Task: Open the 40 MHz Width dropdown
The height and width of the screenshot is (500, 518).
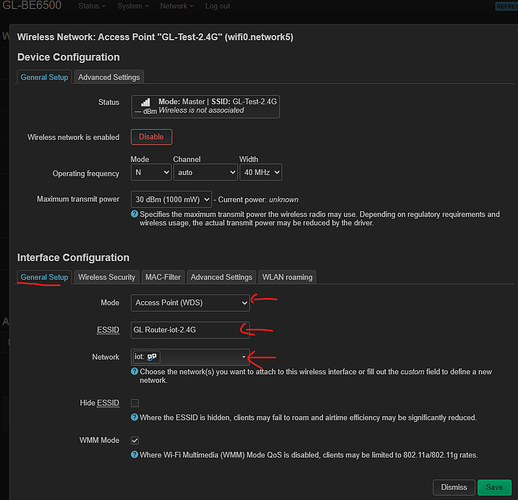Action: 261,172
